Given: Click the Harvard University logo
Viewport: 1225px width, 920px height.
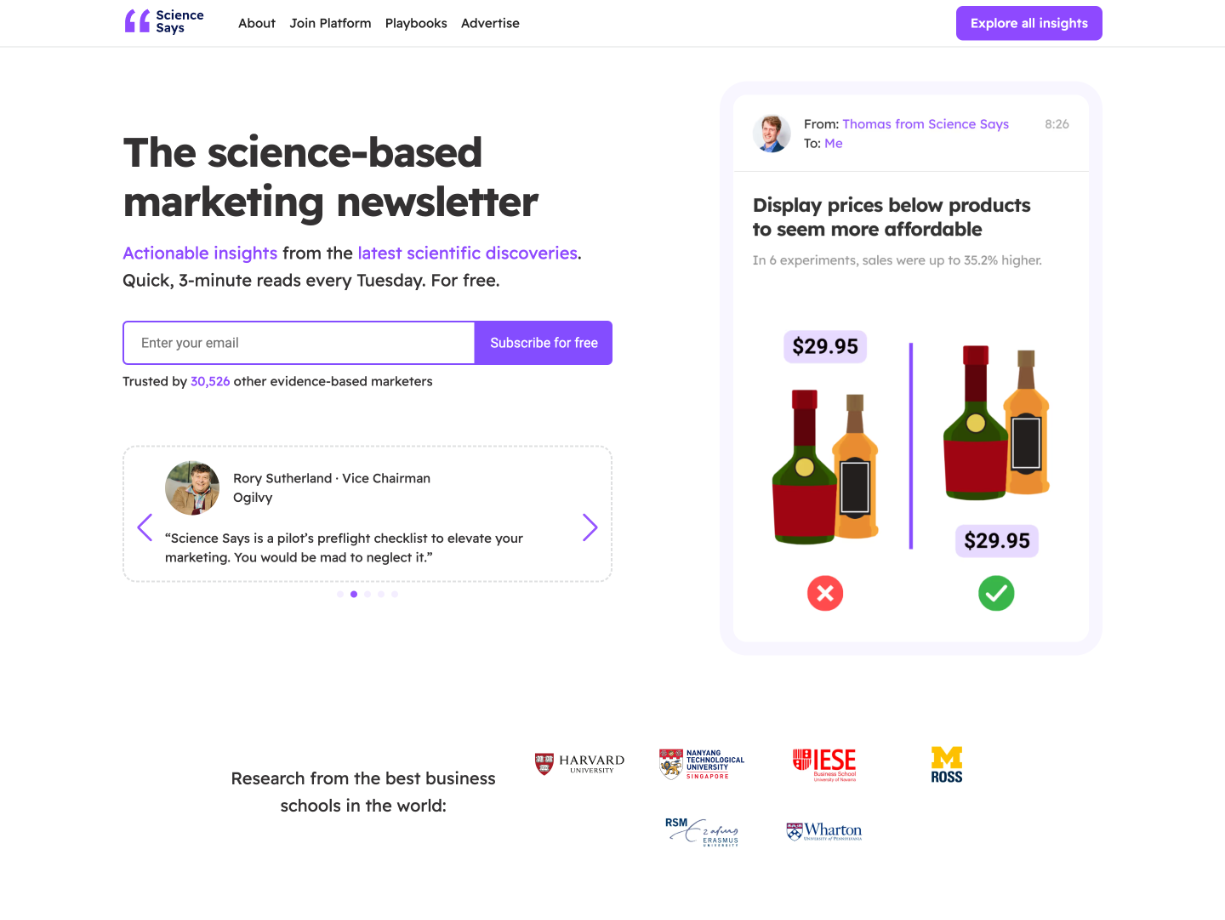Looking at the screenshot, I should (579, 764).
